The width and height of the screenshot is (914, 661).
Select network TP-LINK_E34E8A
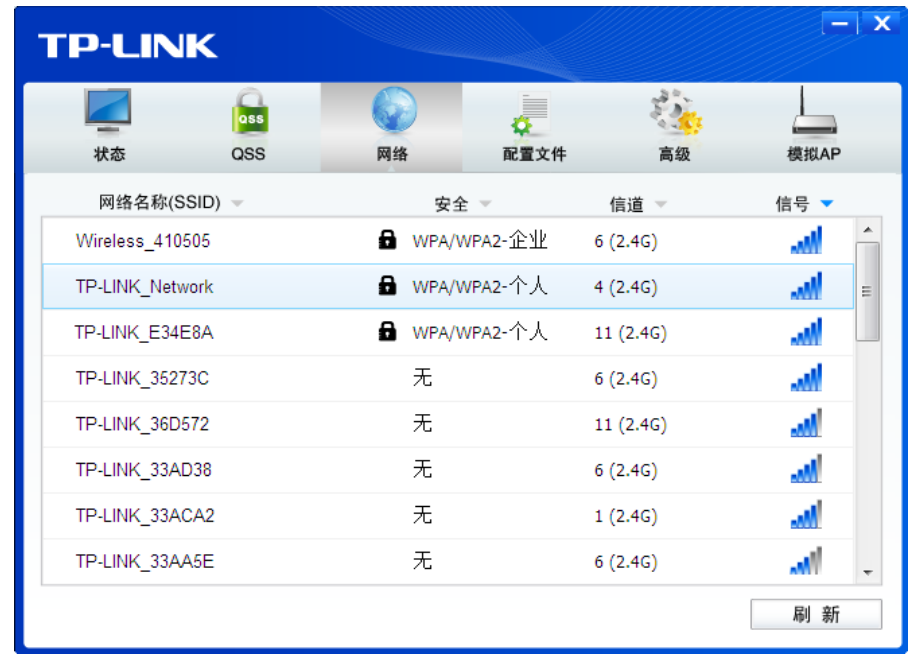[448, 332]
